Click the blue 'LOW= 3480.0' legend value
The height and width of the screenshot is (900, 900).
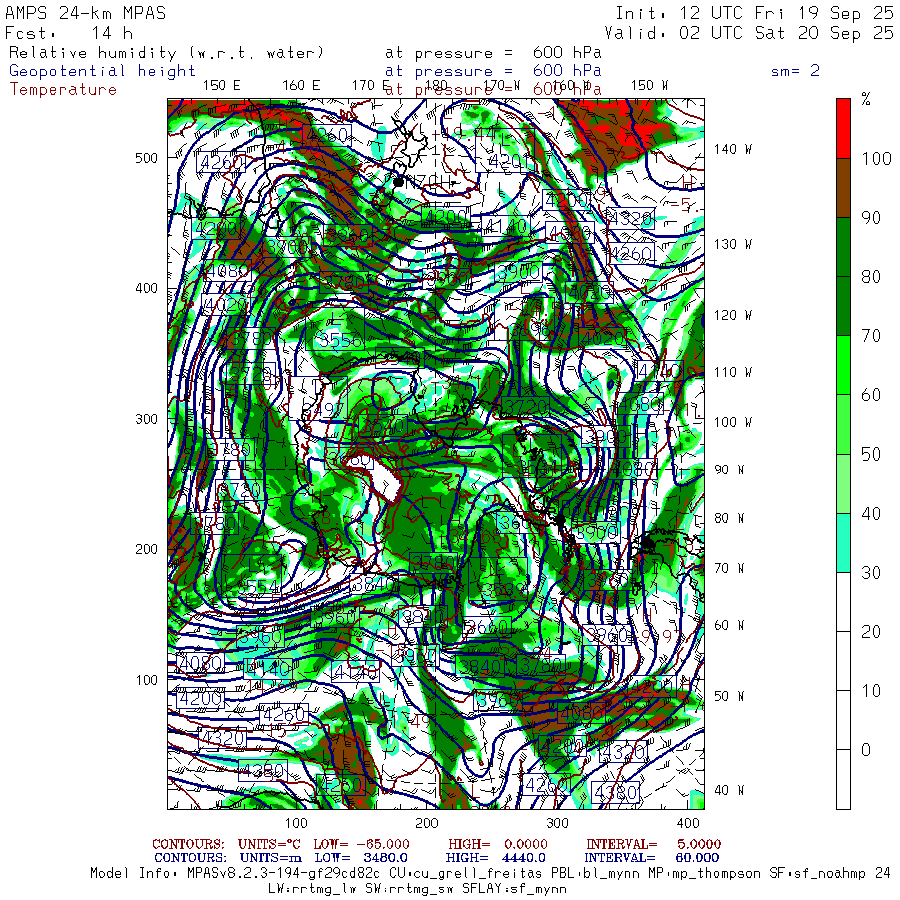[361, 858]
